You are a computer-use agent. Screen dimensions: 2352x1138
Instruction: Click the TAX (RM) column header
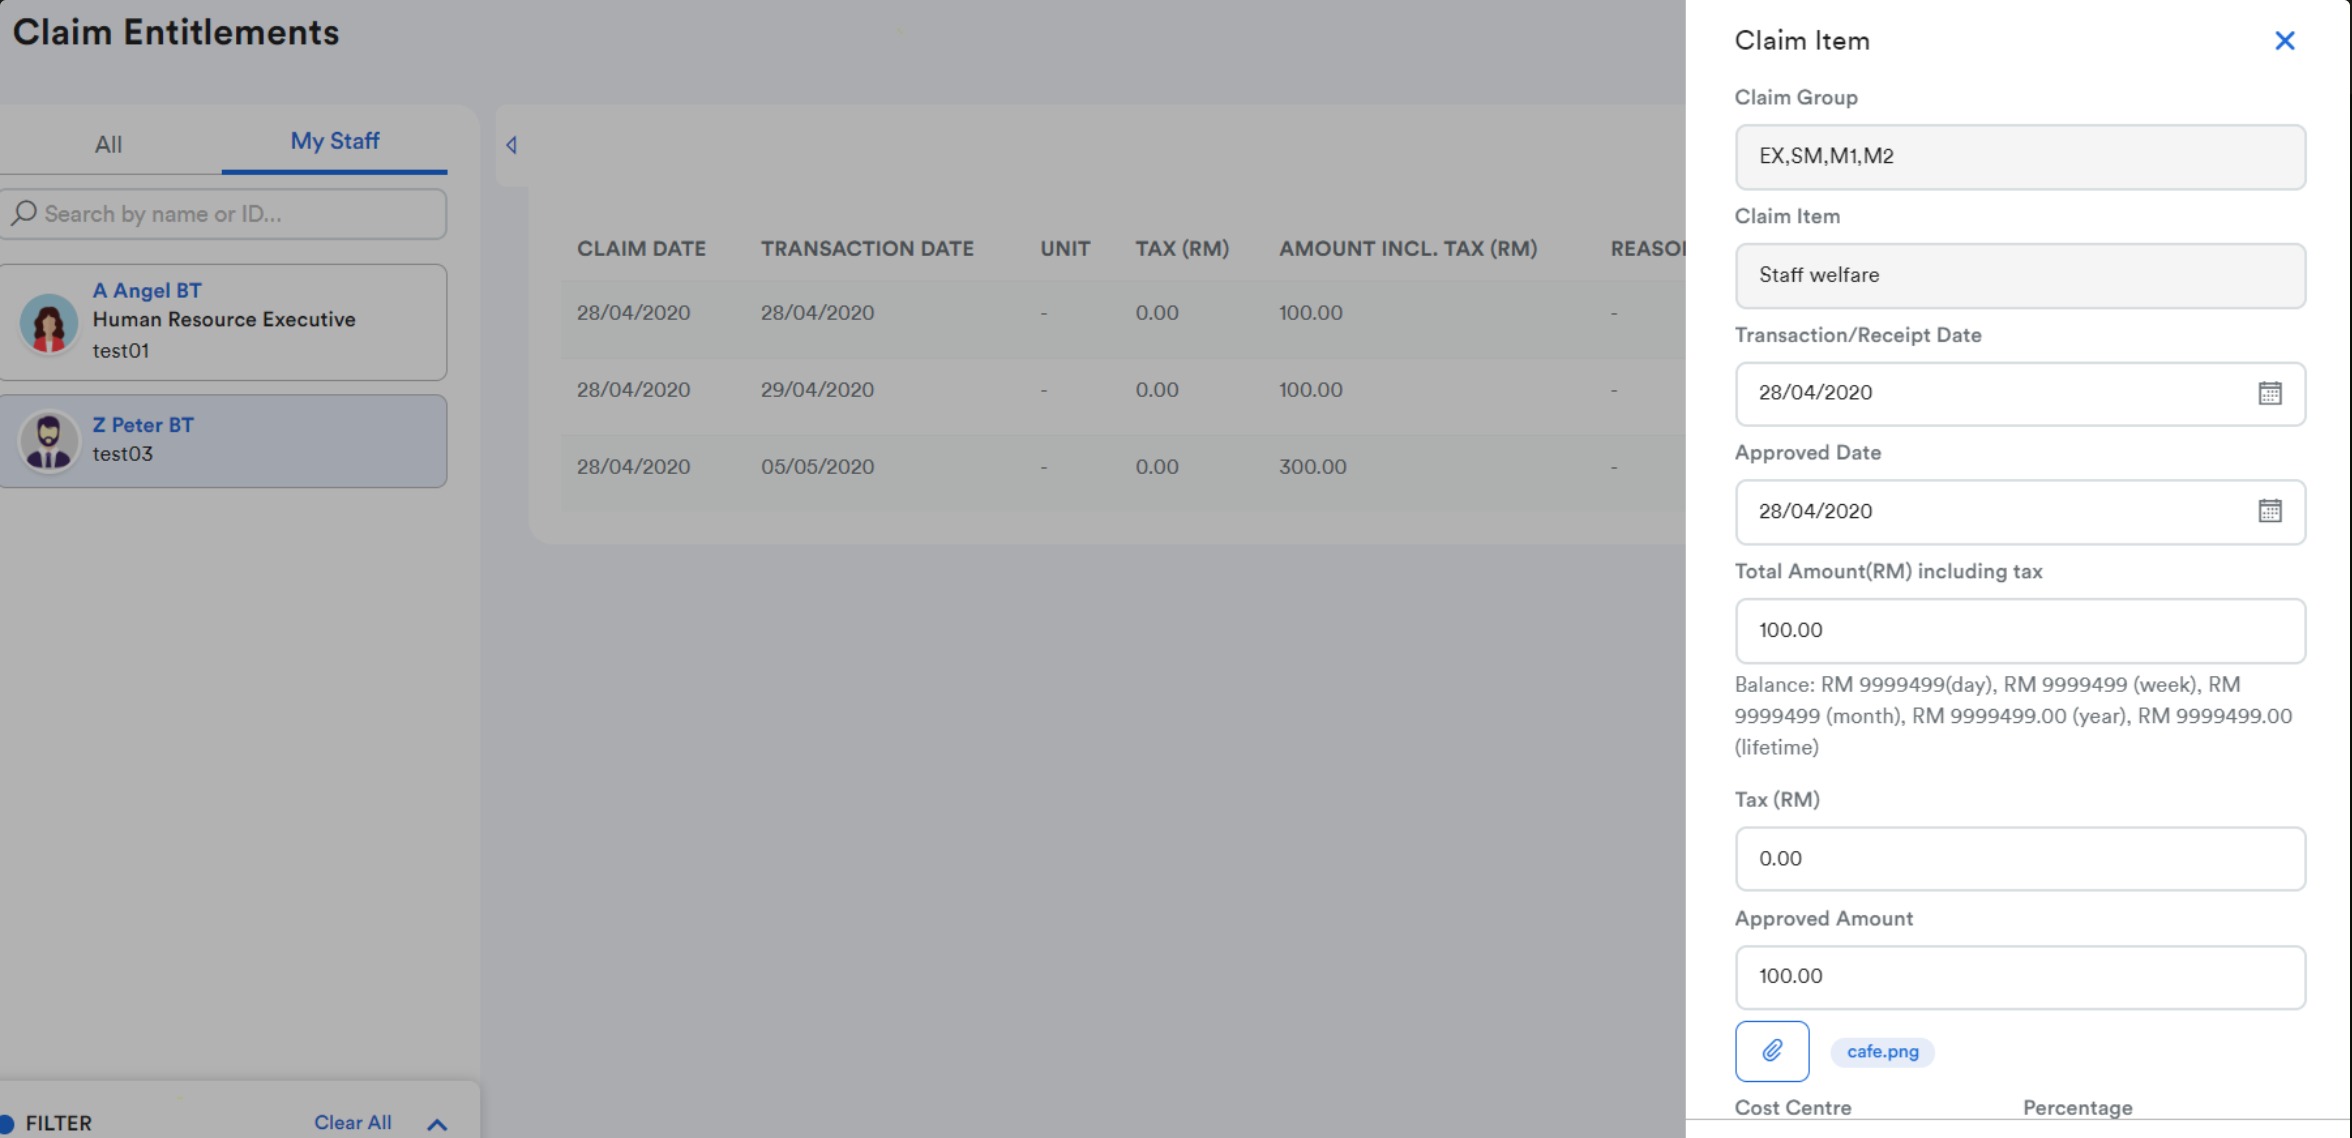tap(1182, 249)
